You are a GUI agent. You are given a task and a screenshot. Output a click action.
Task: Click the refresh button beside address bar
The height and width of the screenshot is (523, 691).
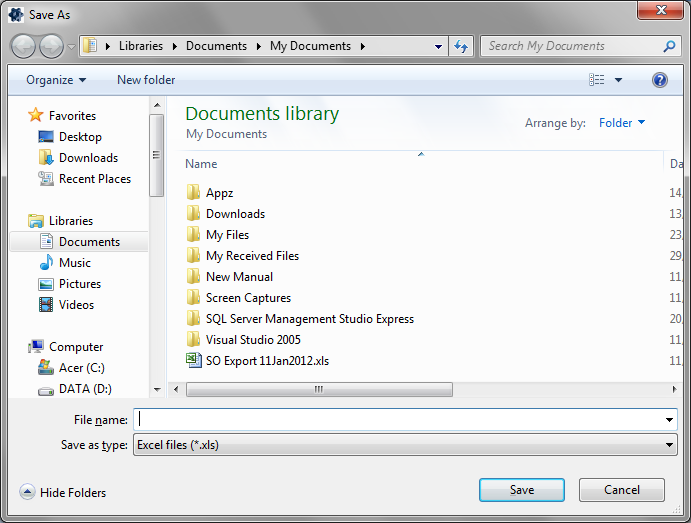(x=461, y=46)
